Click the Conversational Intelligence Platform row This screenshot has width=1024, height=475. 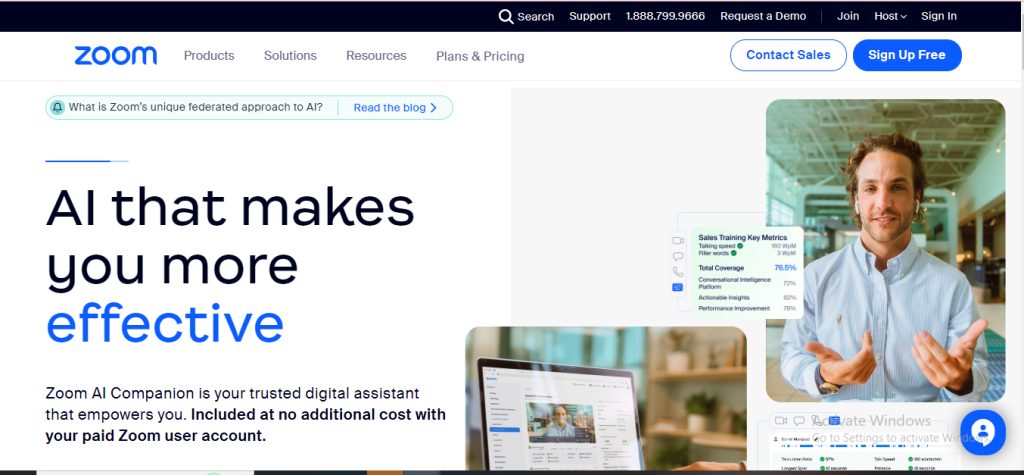(x=747, y=283)
